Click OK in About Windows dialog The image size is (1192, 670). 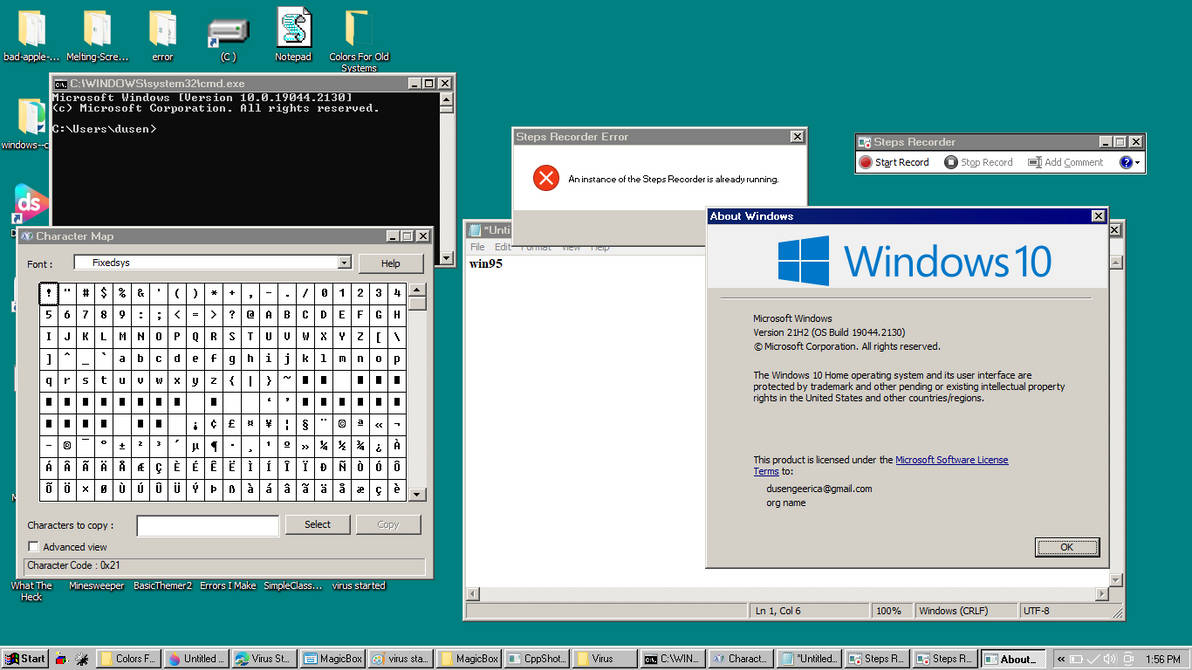[1067, 547]
